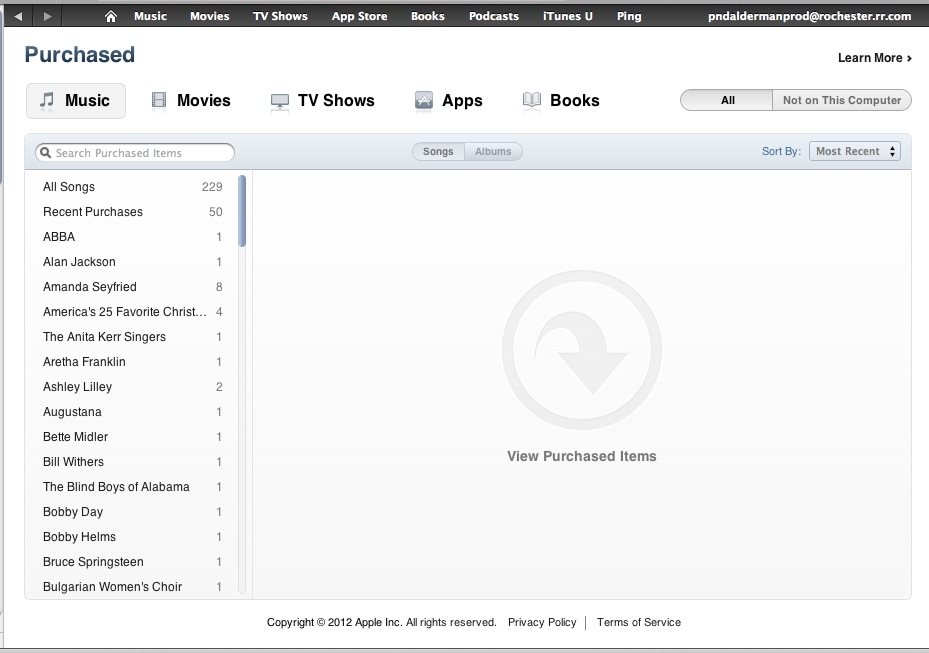Choose Amanda Seyfried from the list

point(133,287)
